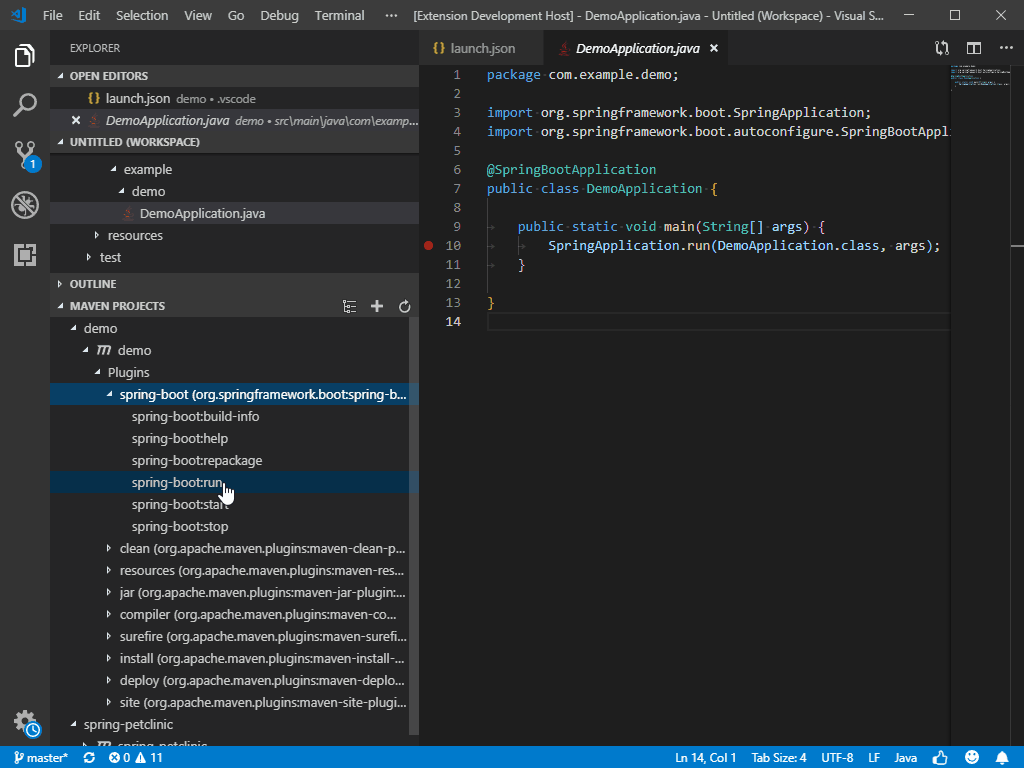Click the Open Changes compare icon
1024x768 pixels.
coord(941,48)
